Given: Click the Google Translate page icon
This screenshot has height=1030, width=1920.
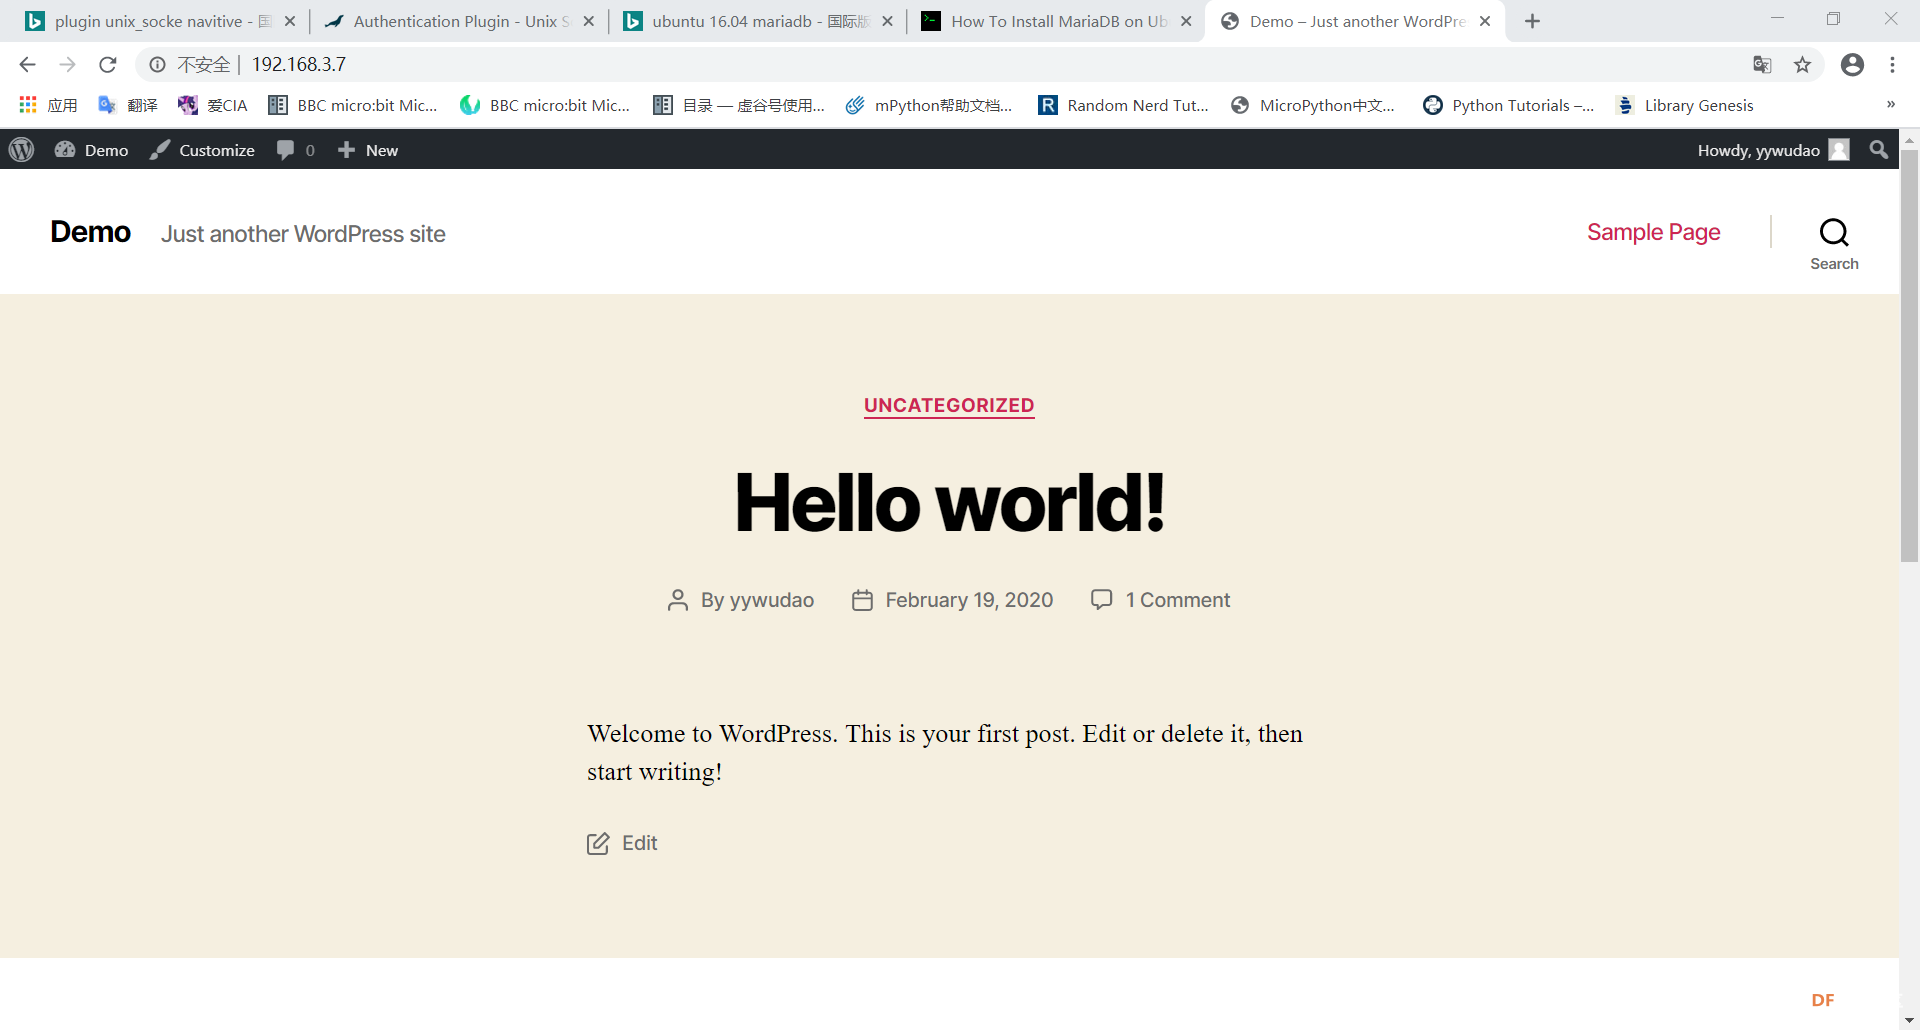Looking at the screenshot, I should [1762, 65].
